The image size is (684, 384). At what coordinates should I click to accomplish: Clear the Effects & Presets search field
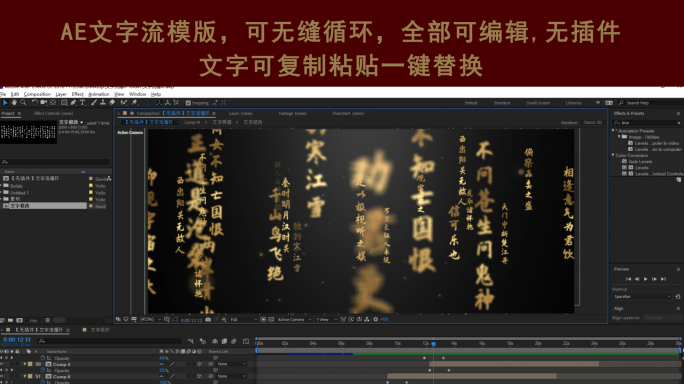point(679,123)
